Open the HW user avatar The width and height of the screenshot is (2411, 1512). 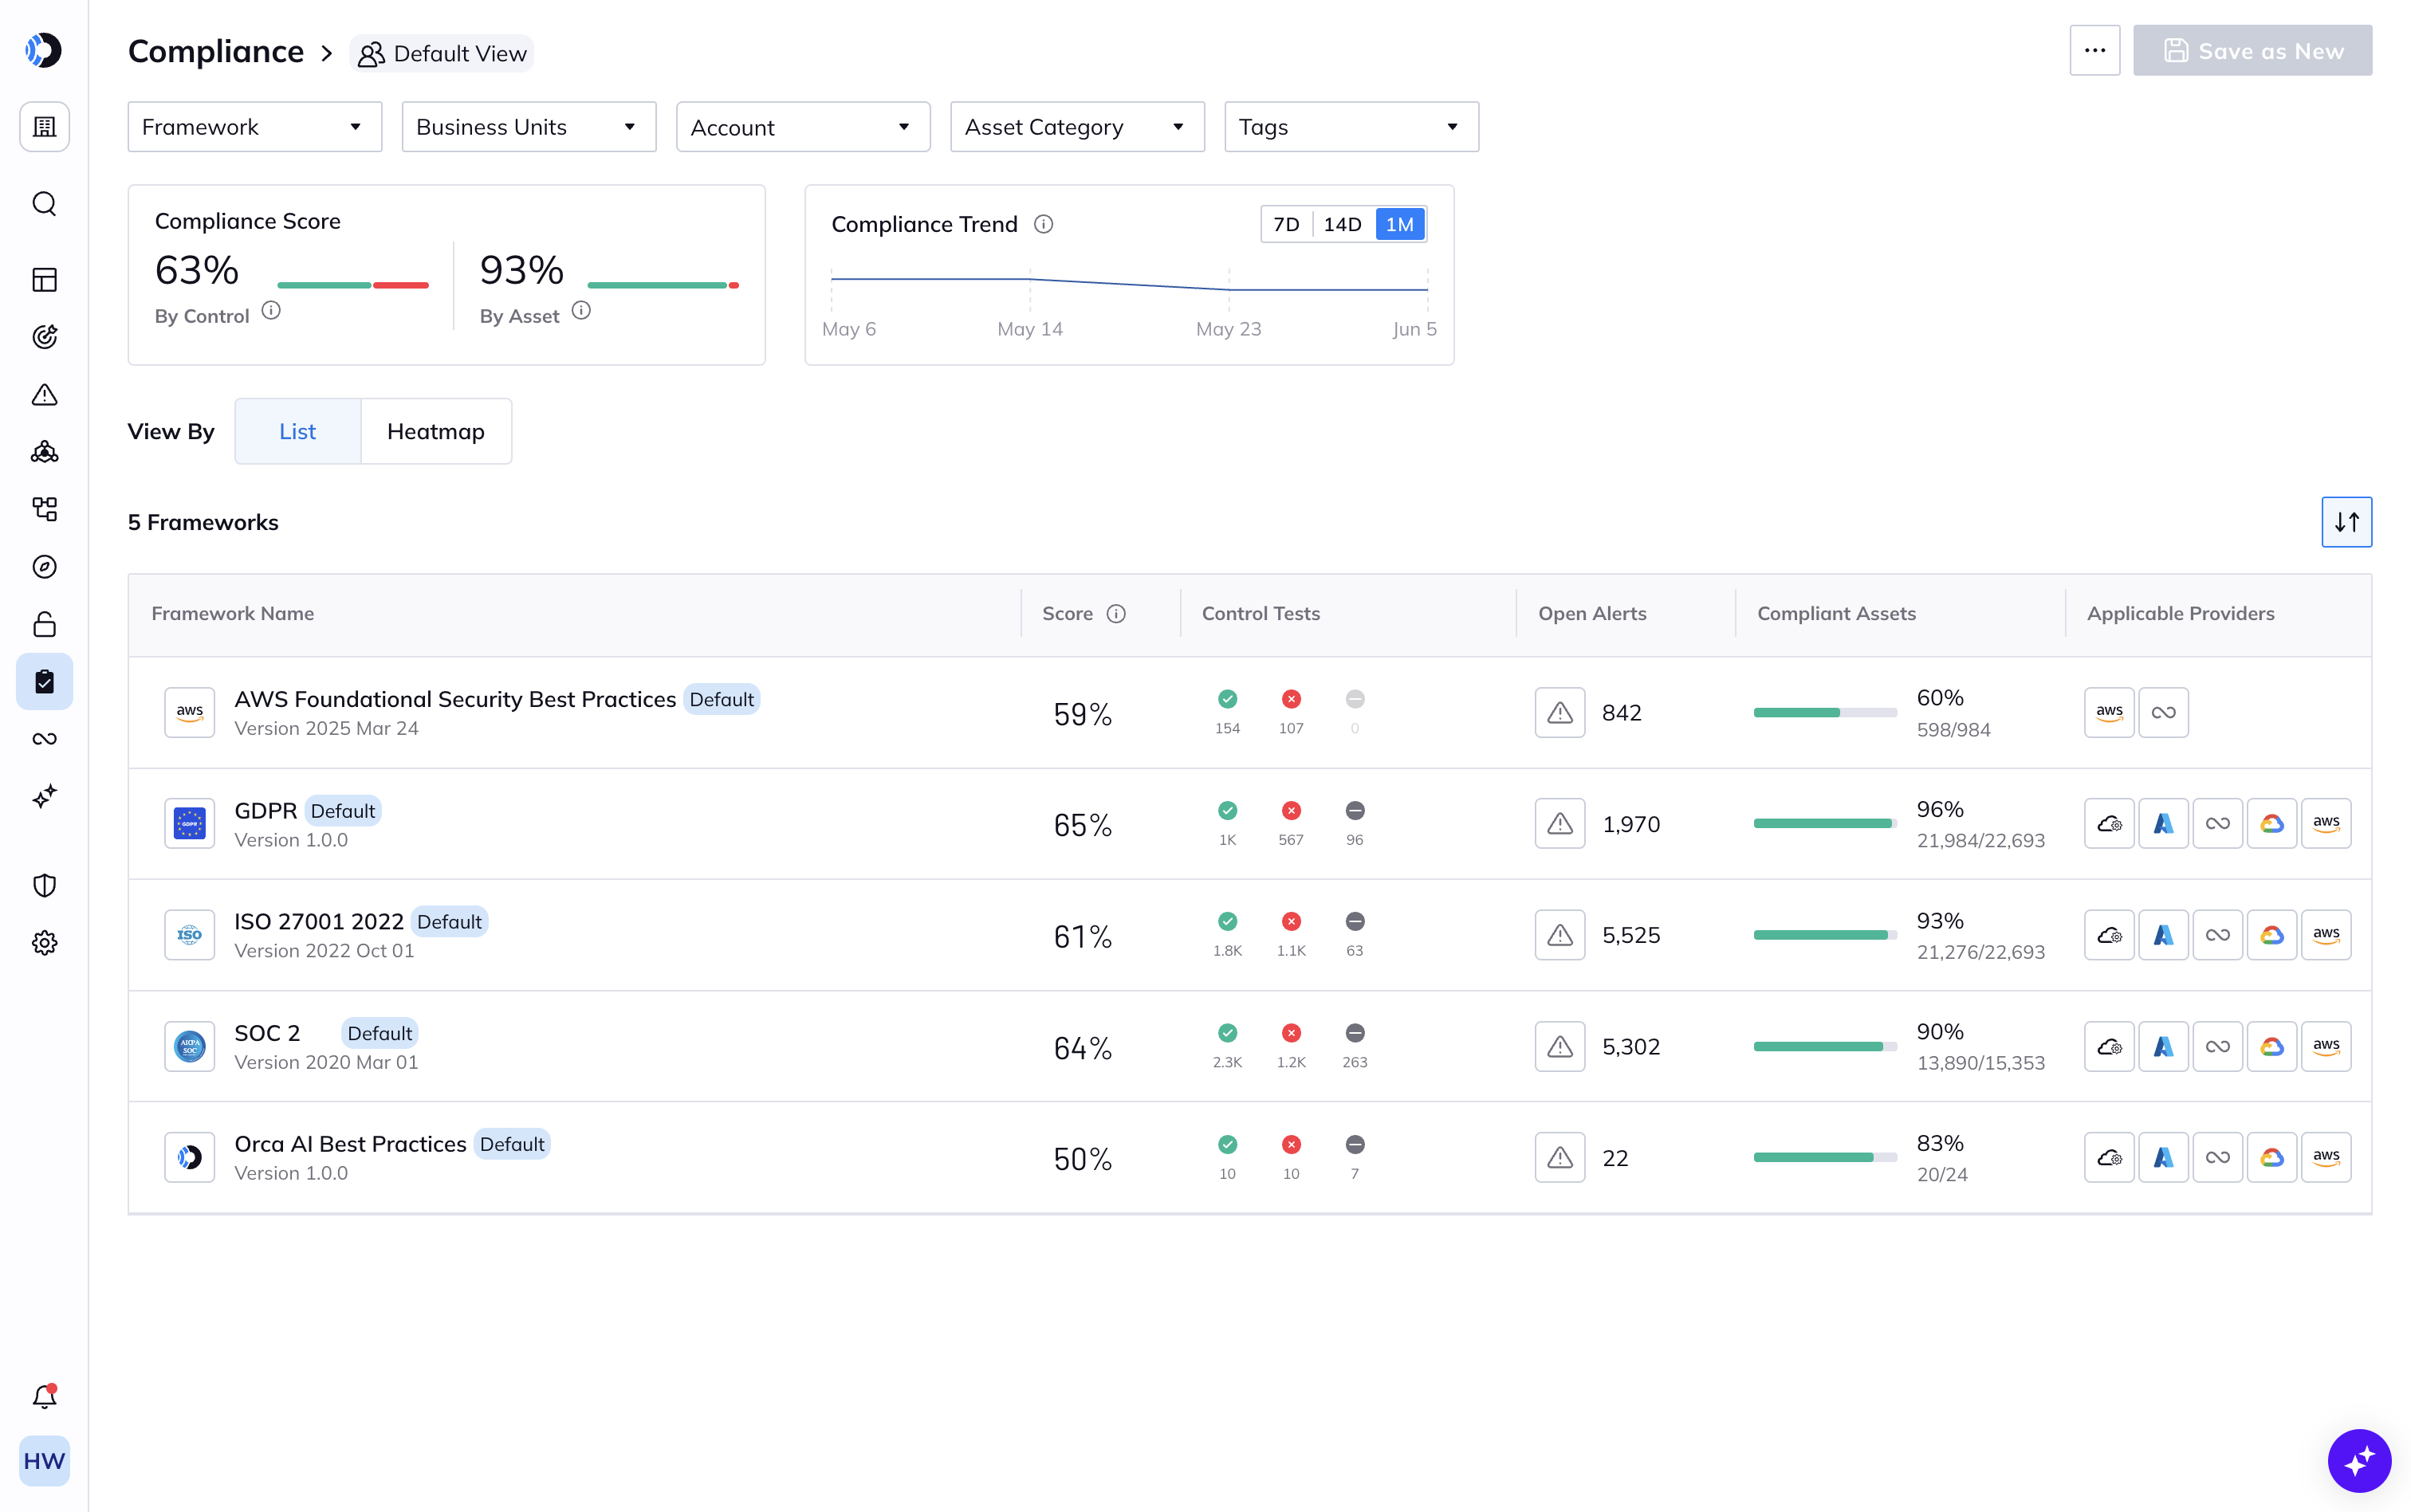[44, 1461]
